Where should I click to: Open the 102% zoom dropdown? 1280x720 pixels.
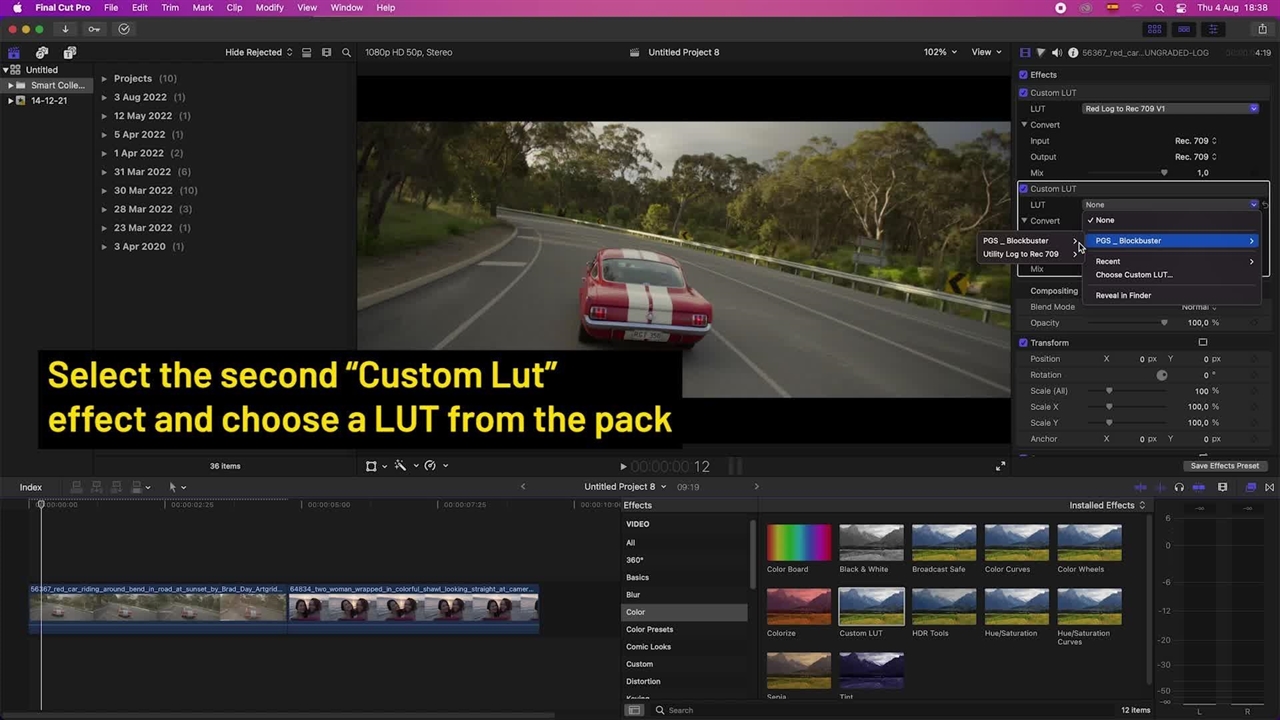tap(939, 52)
